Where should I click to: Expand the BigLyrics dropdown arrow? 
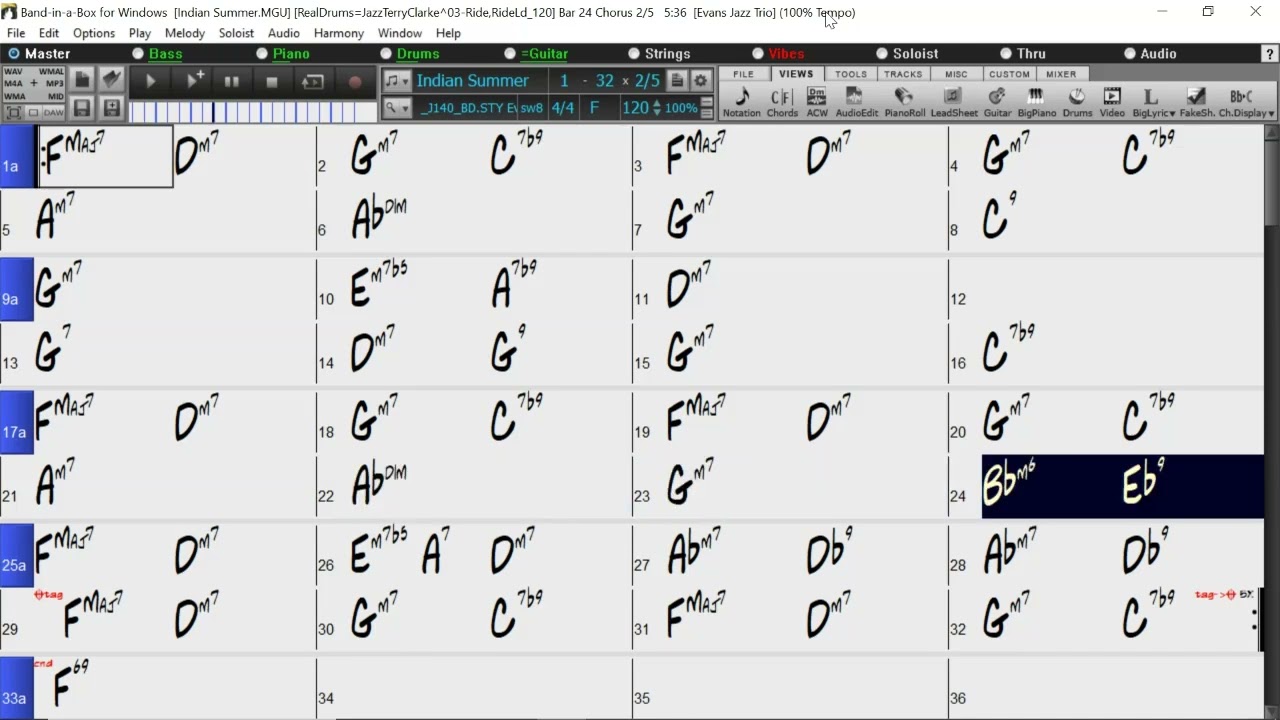click(1171, 114)
